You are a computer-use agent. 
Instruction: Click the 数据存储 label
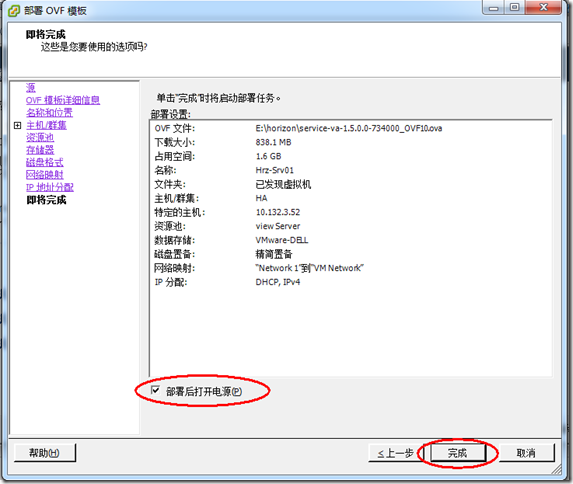coord(175,240)
